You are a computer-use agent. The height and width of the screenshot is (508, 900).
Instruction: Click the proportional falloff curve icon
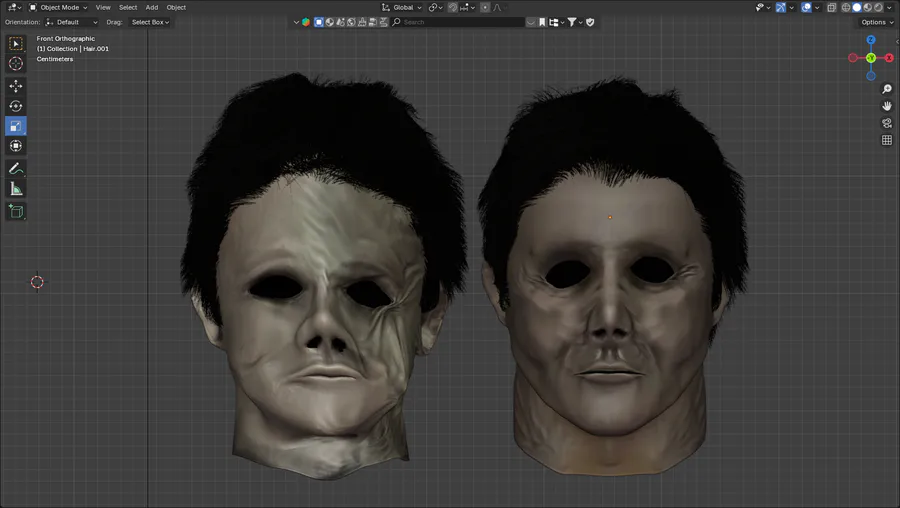(497, 7)
